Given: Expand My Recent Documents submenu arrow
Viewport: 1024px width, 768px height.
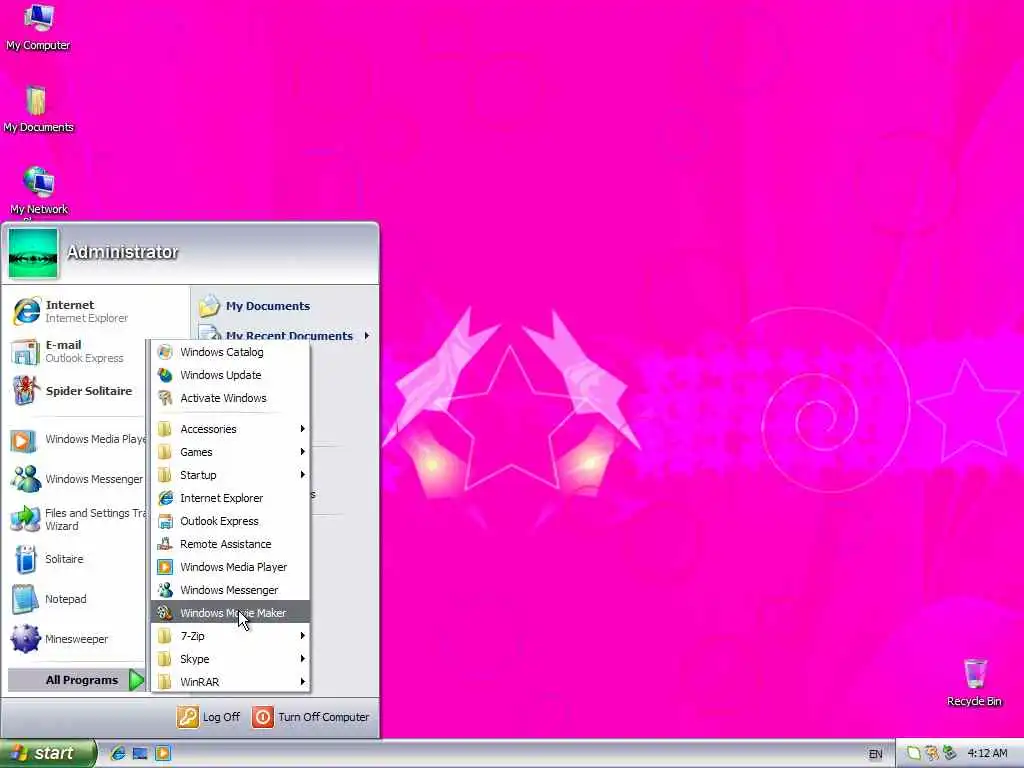Looking at the screenshot, I should (367, 336).
